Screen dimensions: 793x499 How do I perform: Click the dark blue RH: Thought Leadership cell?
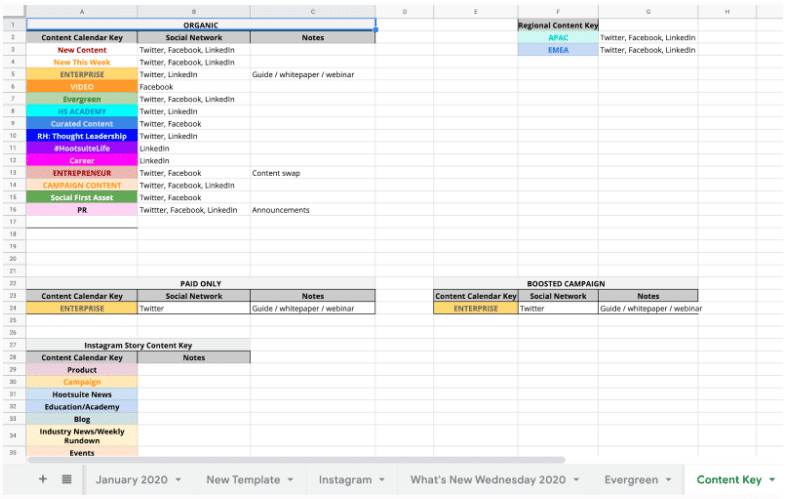[82, 136]
